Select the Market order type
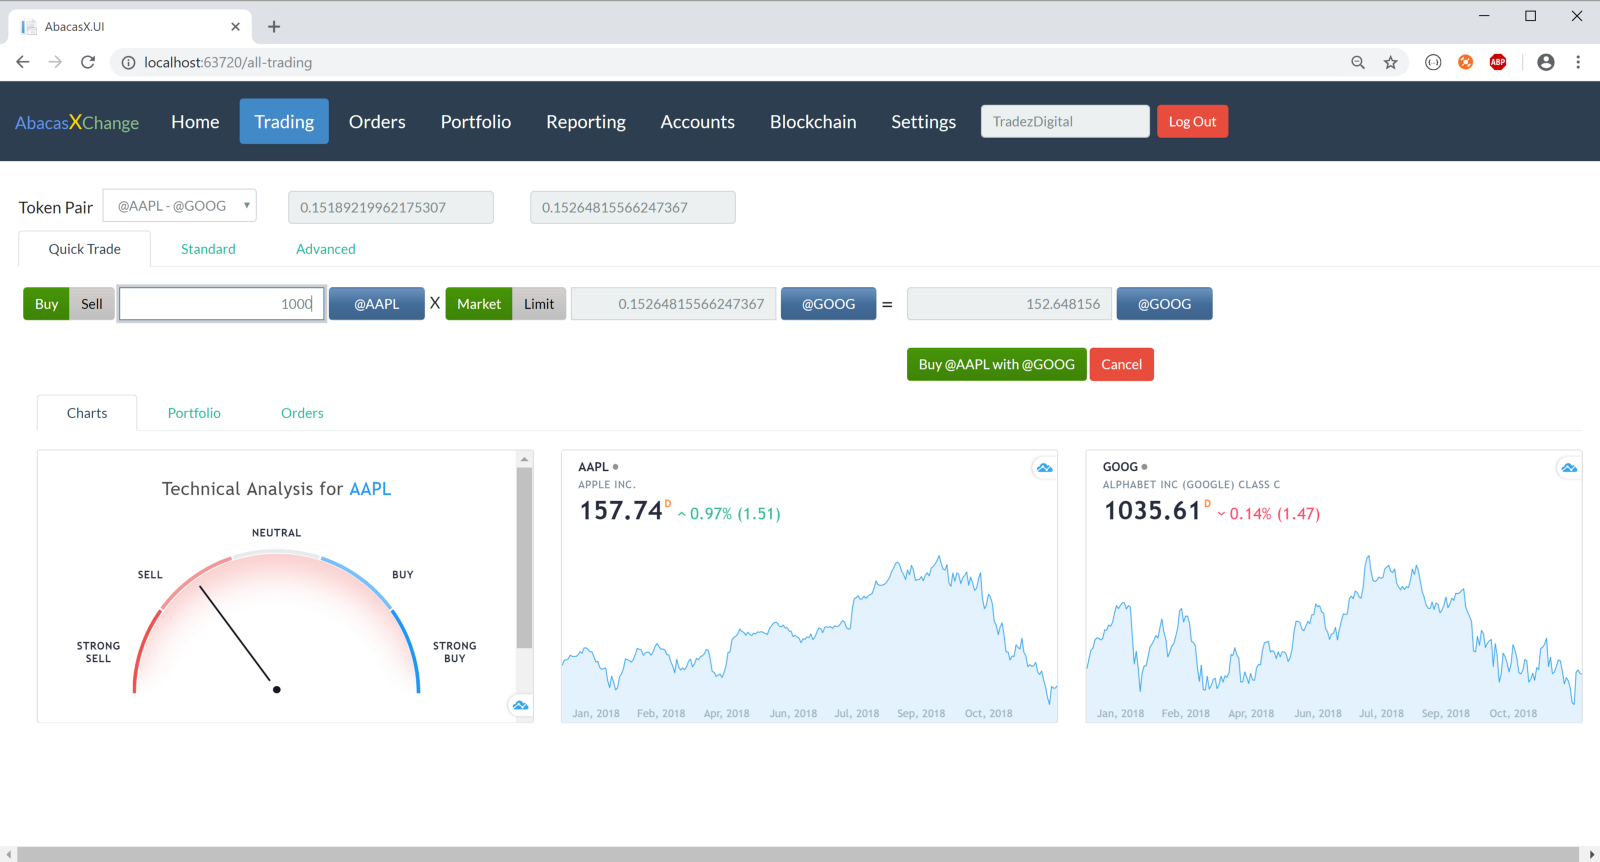Image resolution: width=1600 pixels, height=862 pixels. (x=479, y=304)
